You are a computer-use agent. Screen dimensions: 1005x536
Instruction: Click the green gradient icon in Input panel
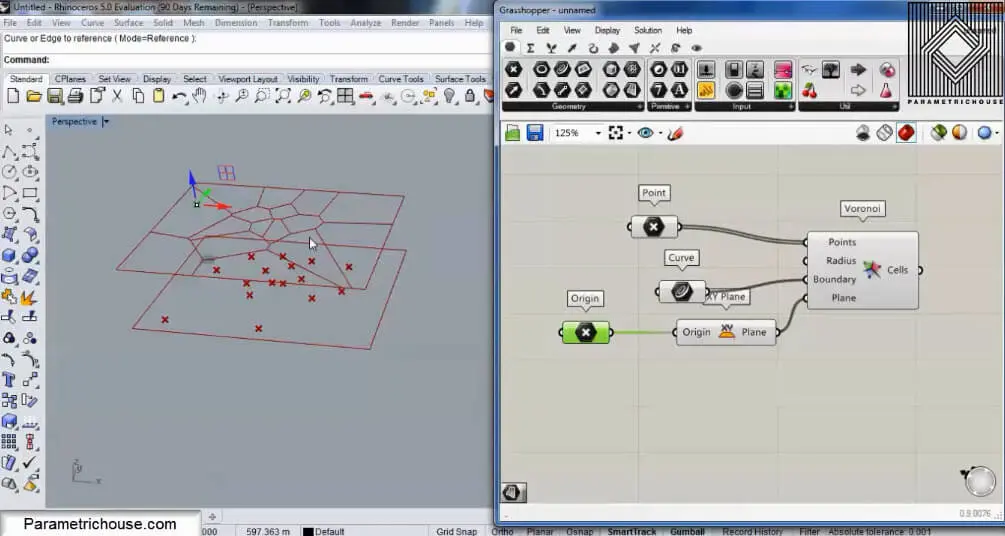click(x=783, y=90)
